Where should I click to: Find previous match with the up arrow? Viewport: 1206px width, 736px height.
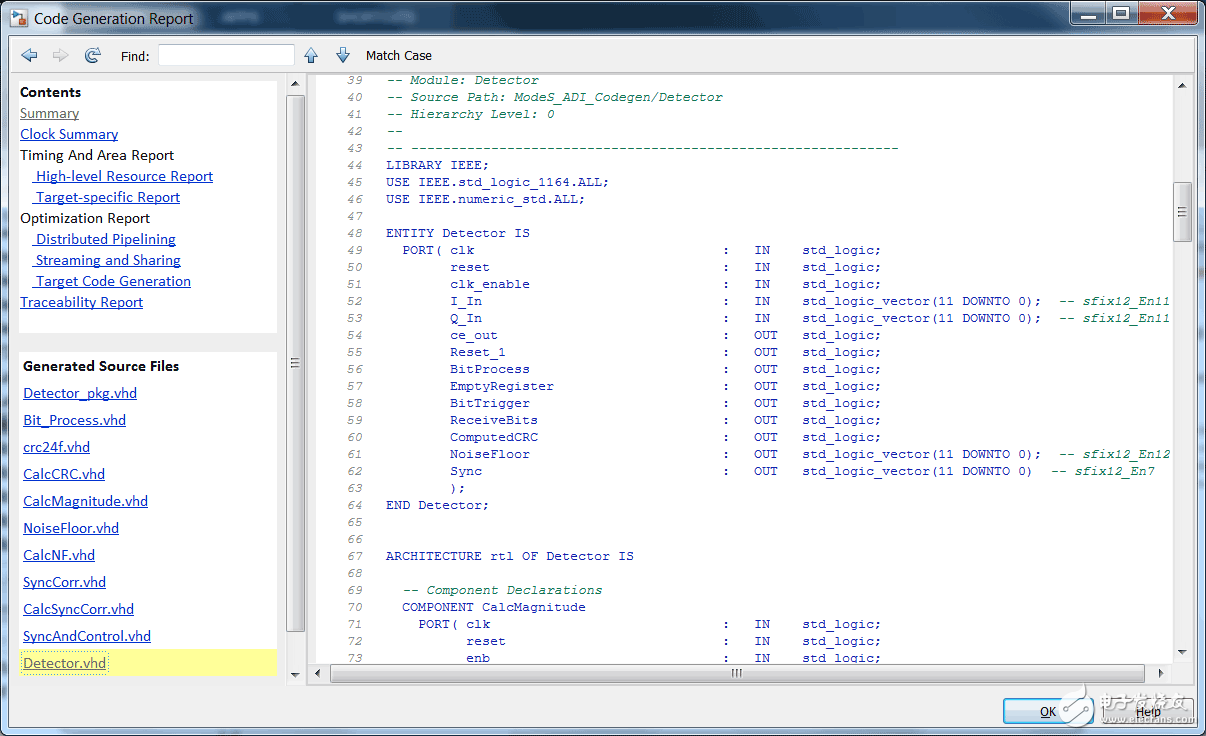tap(310, 55)
